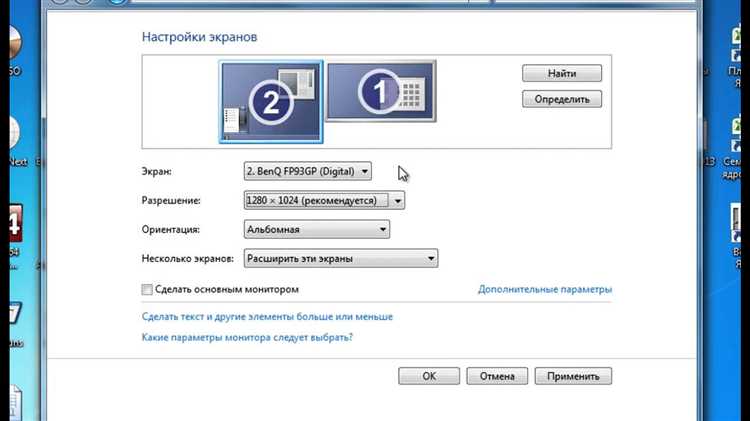Open the "Экран" dropdown showing BenQ FP93GP
Screen dimensions: 750x421
[x=308, y=171]
